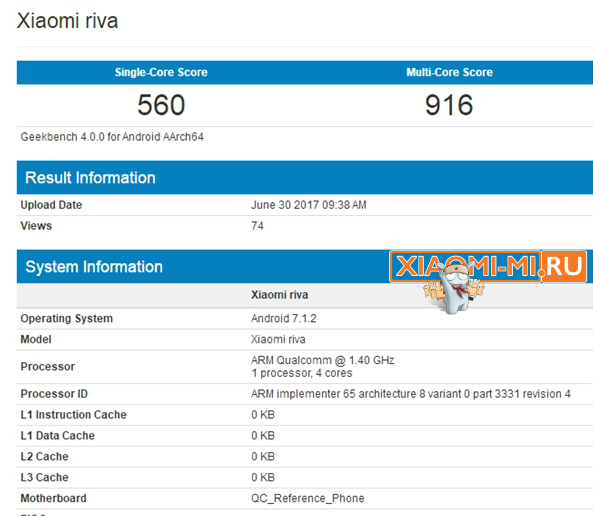Click the L1 Data Cache label
593x516 pixels.
pyautogui.click(x=57, y=435)
